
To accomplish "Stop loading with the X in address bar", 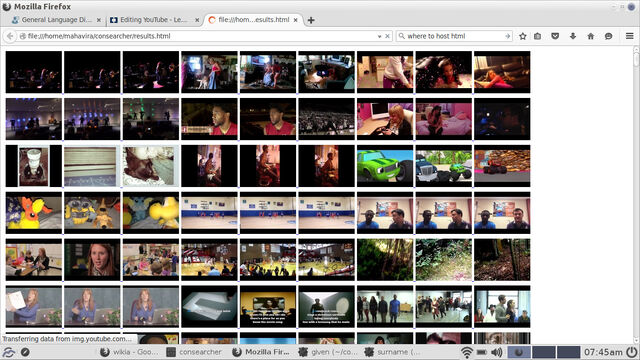I will 387,36.
